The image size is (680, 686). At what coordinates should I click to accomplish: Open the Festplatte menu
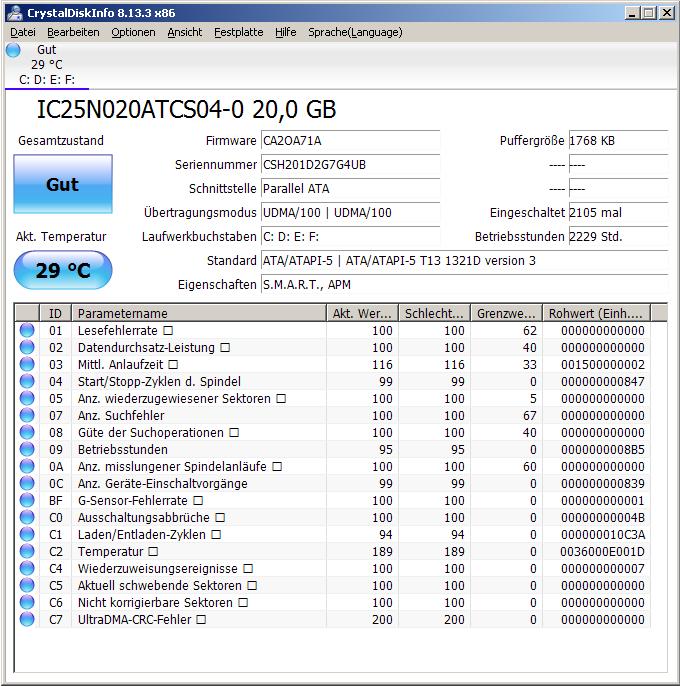(238, 32)
